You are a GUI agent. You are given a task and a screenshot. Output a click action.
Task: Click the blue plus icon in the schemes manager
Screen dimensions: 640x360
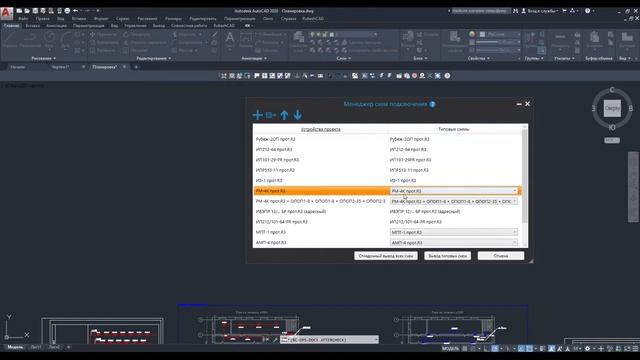[257, 115]
